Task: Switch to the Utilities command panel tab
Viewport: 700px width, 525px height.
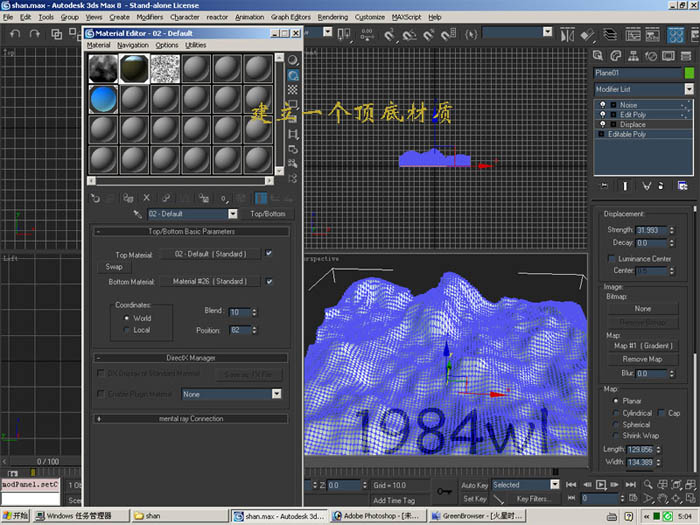Action: tap(686, 56)
